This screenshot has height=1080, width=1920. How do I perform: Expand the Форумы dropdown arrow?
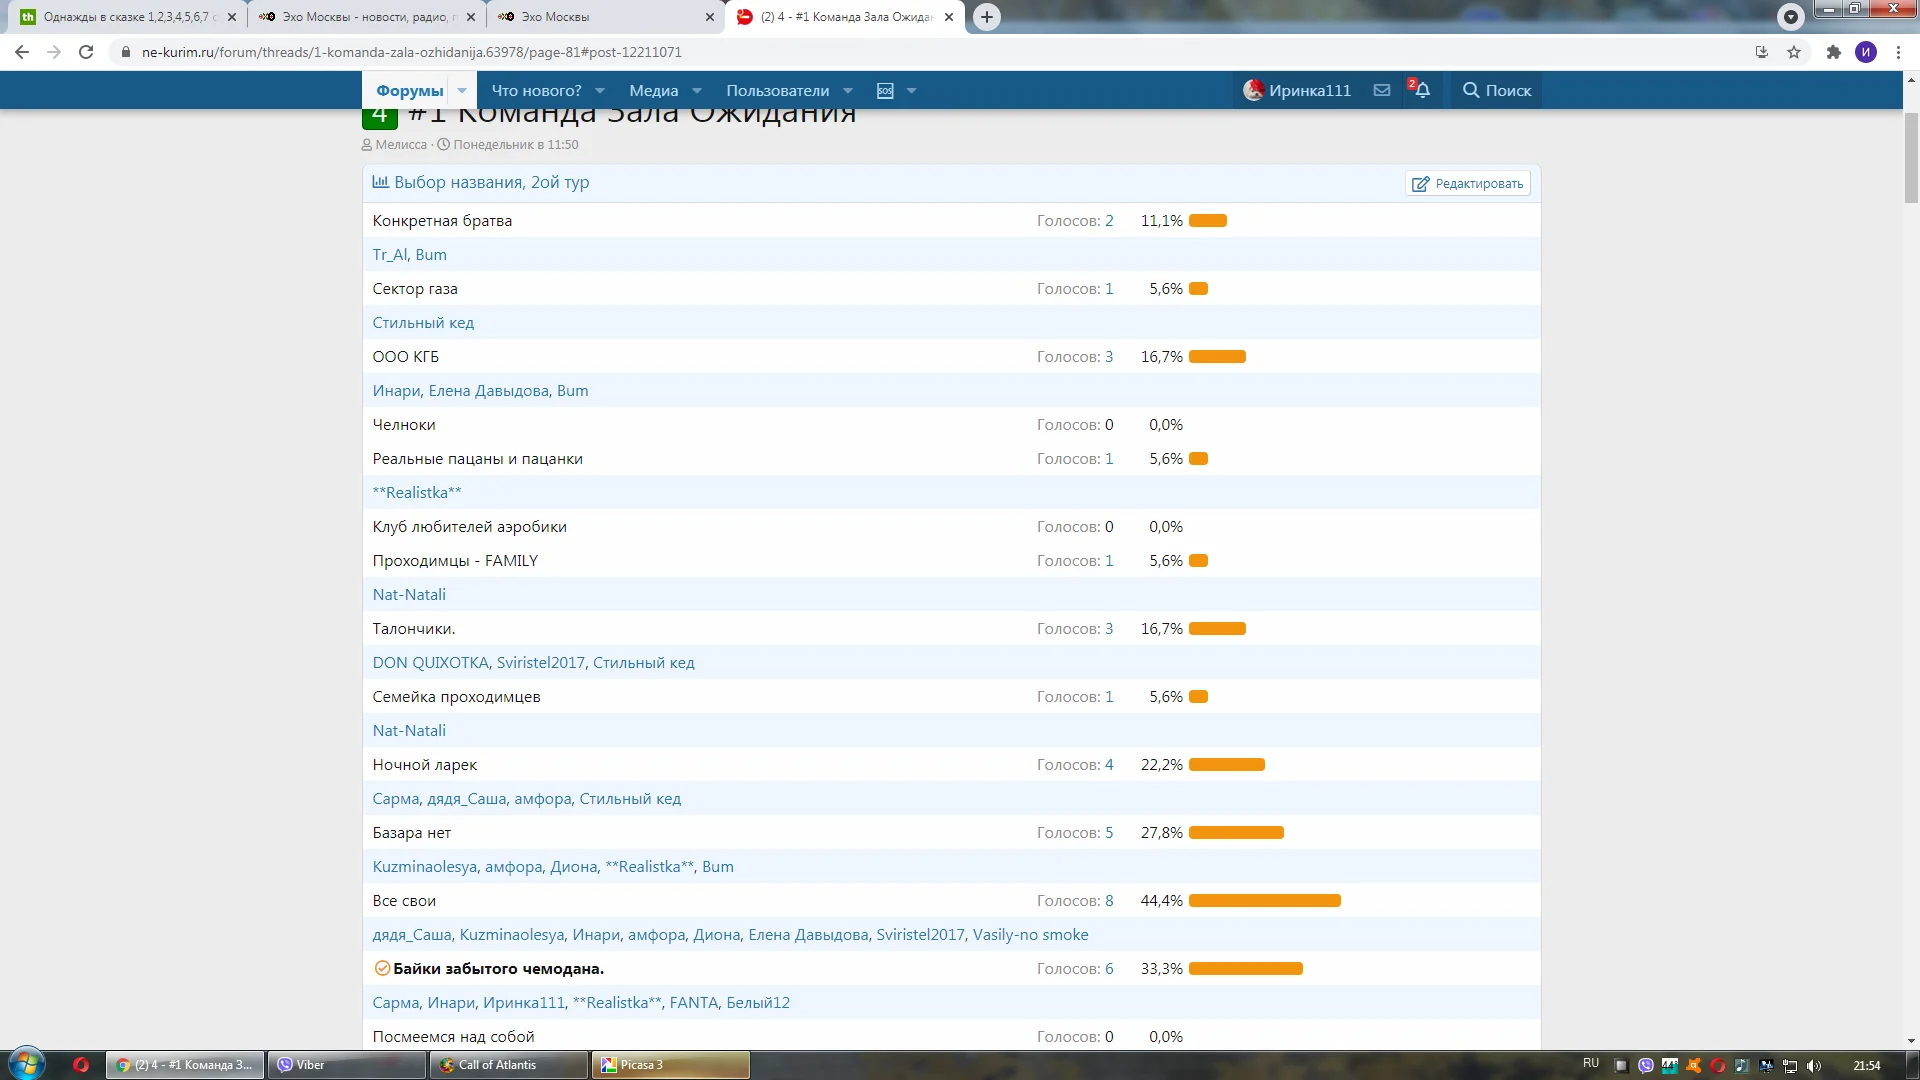point(462,91)
